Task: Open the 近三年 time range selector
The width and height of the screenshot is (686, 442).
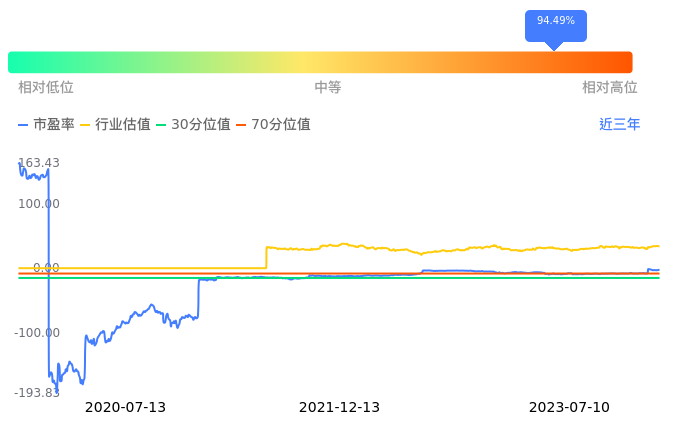Action: point(619,125)
